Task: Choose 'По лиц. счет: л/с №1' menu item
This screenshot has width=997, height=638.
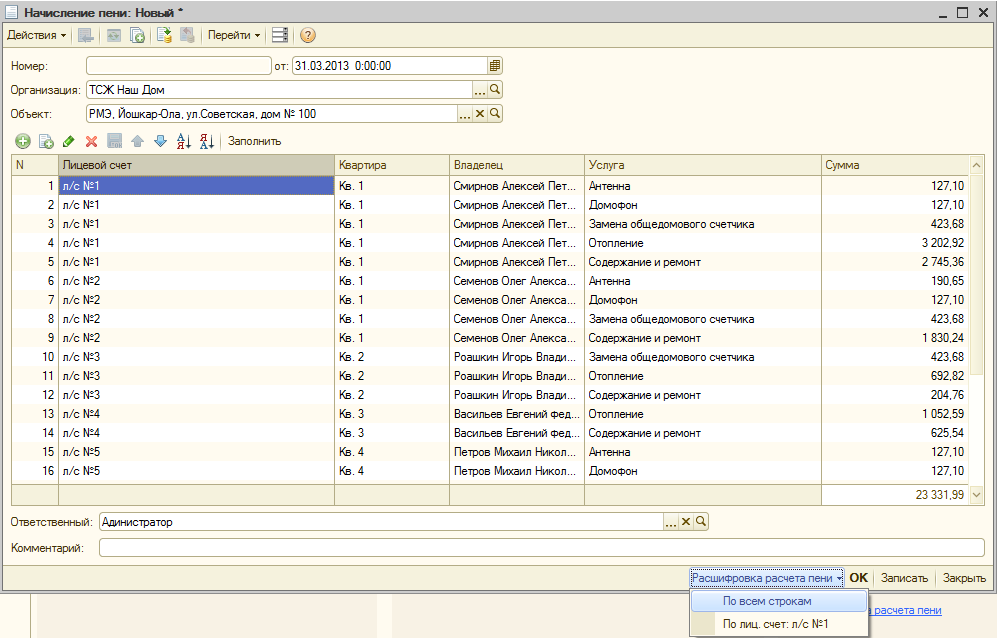Action: pyautogui.click(x=775, y=624)
